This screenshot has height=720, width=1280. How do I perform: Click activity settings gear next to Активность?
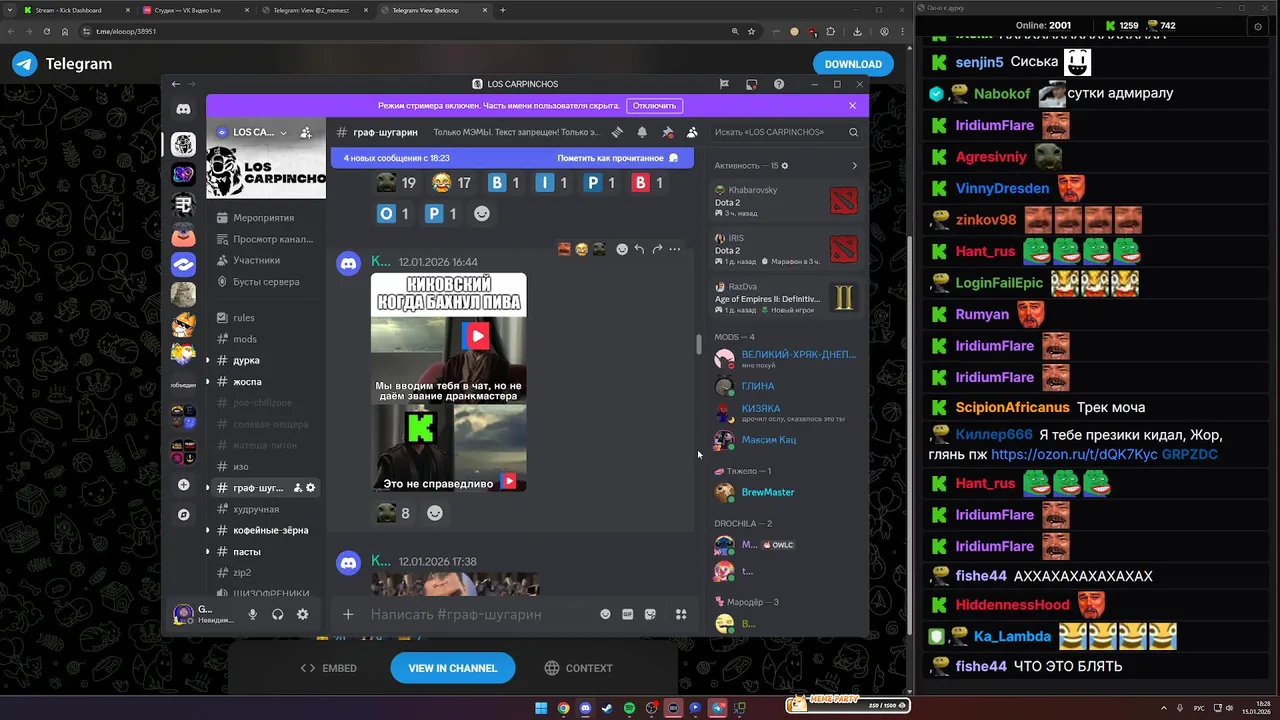(x=785, y=165)
